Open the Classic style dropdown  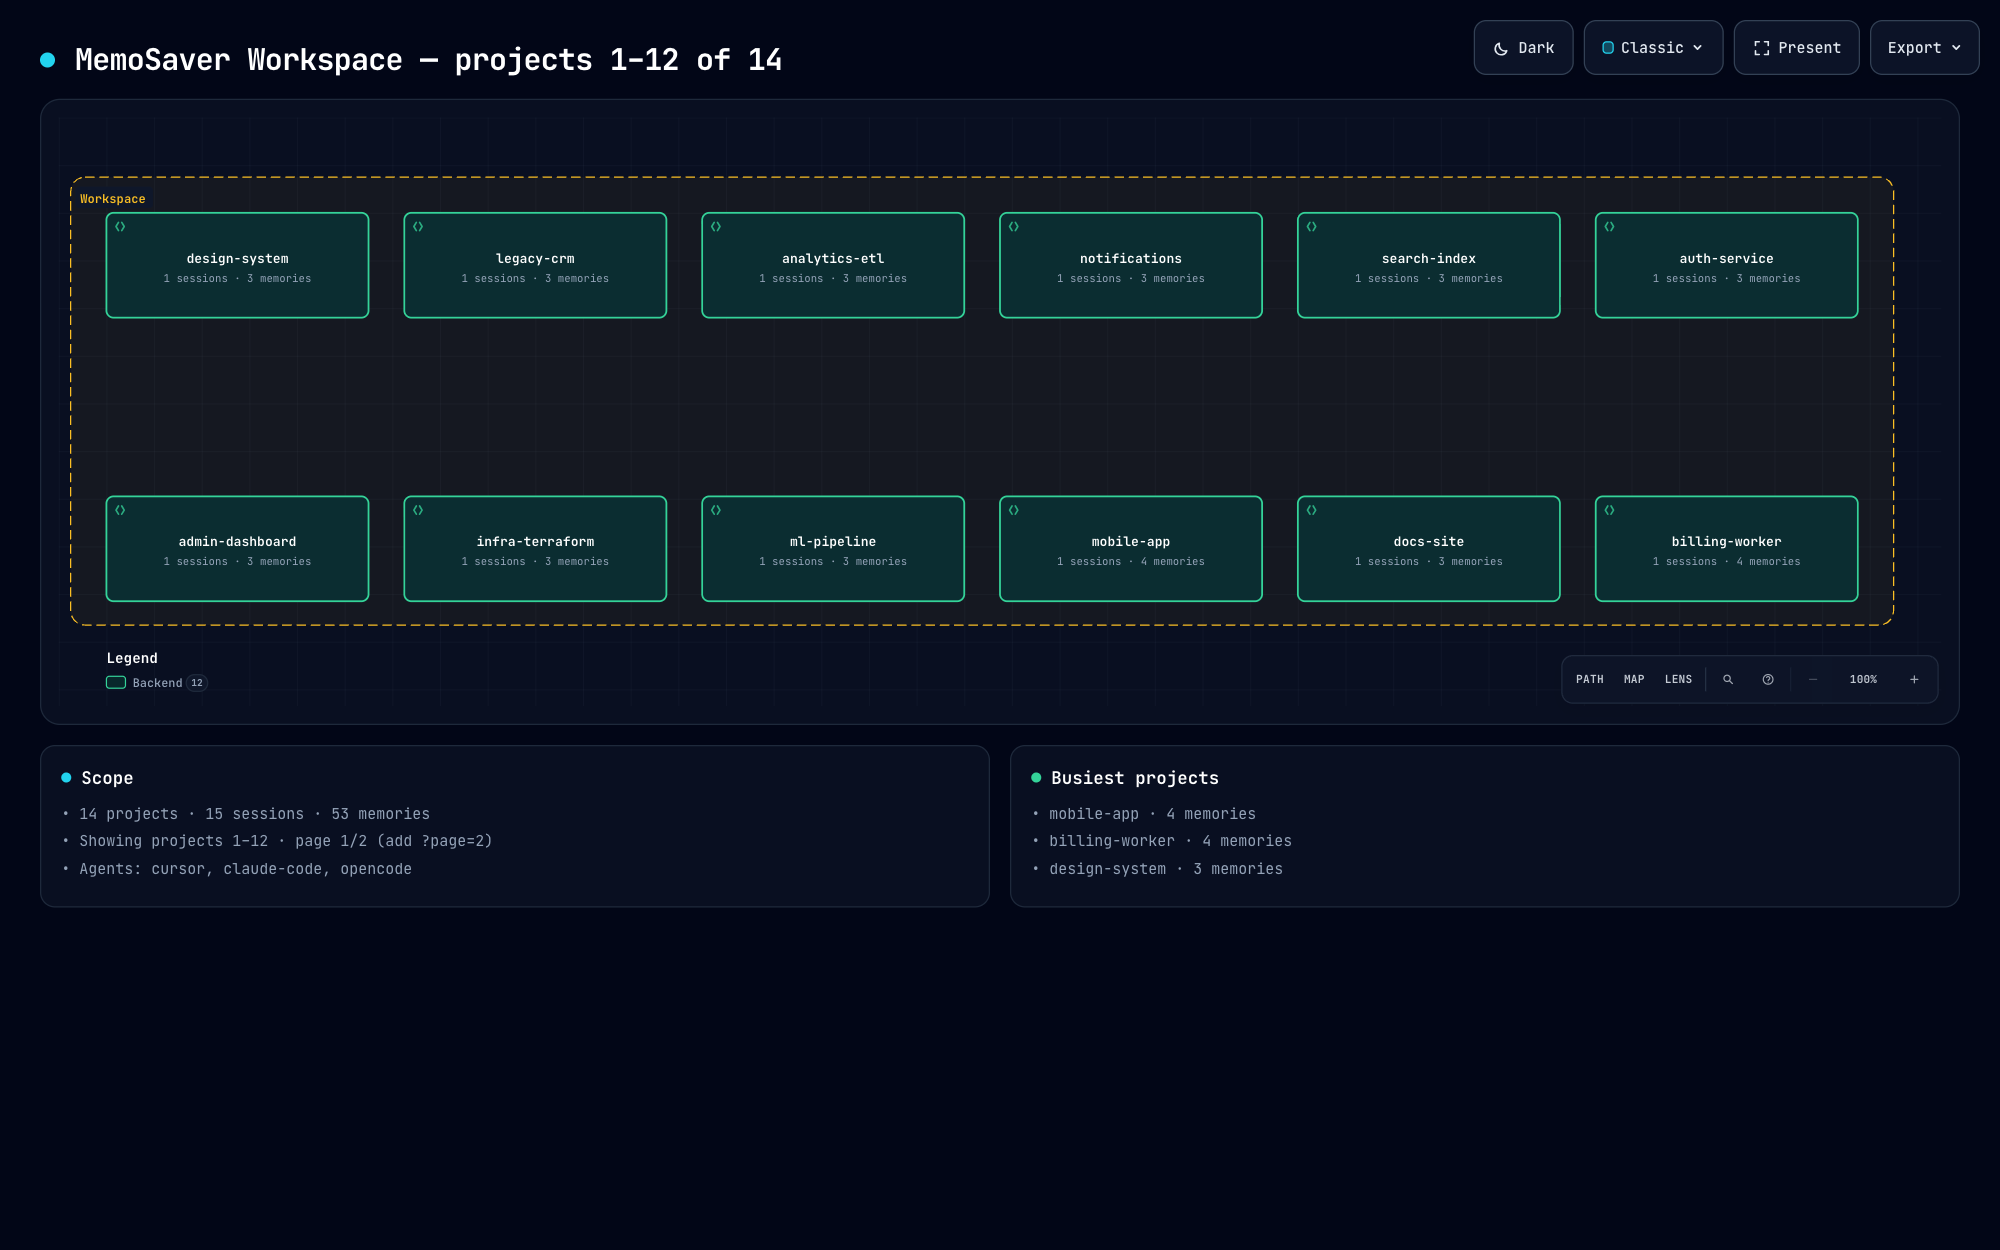pos(1653,48)
